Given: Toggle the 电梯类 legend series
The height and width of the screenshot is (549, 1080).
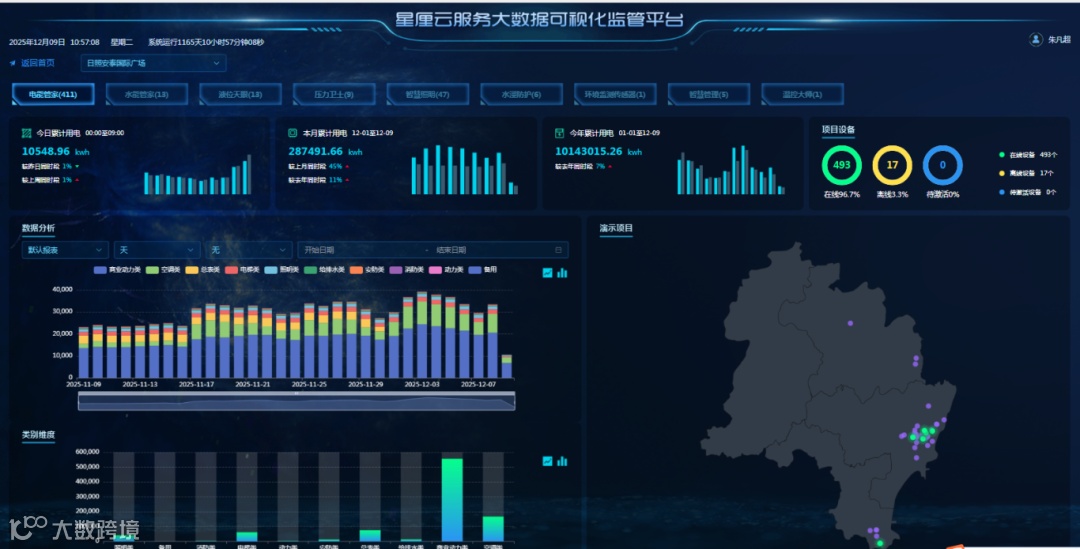Looking at the screenshot, I should tap(242, 270).
